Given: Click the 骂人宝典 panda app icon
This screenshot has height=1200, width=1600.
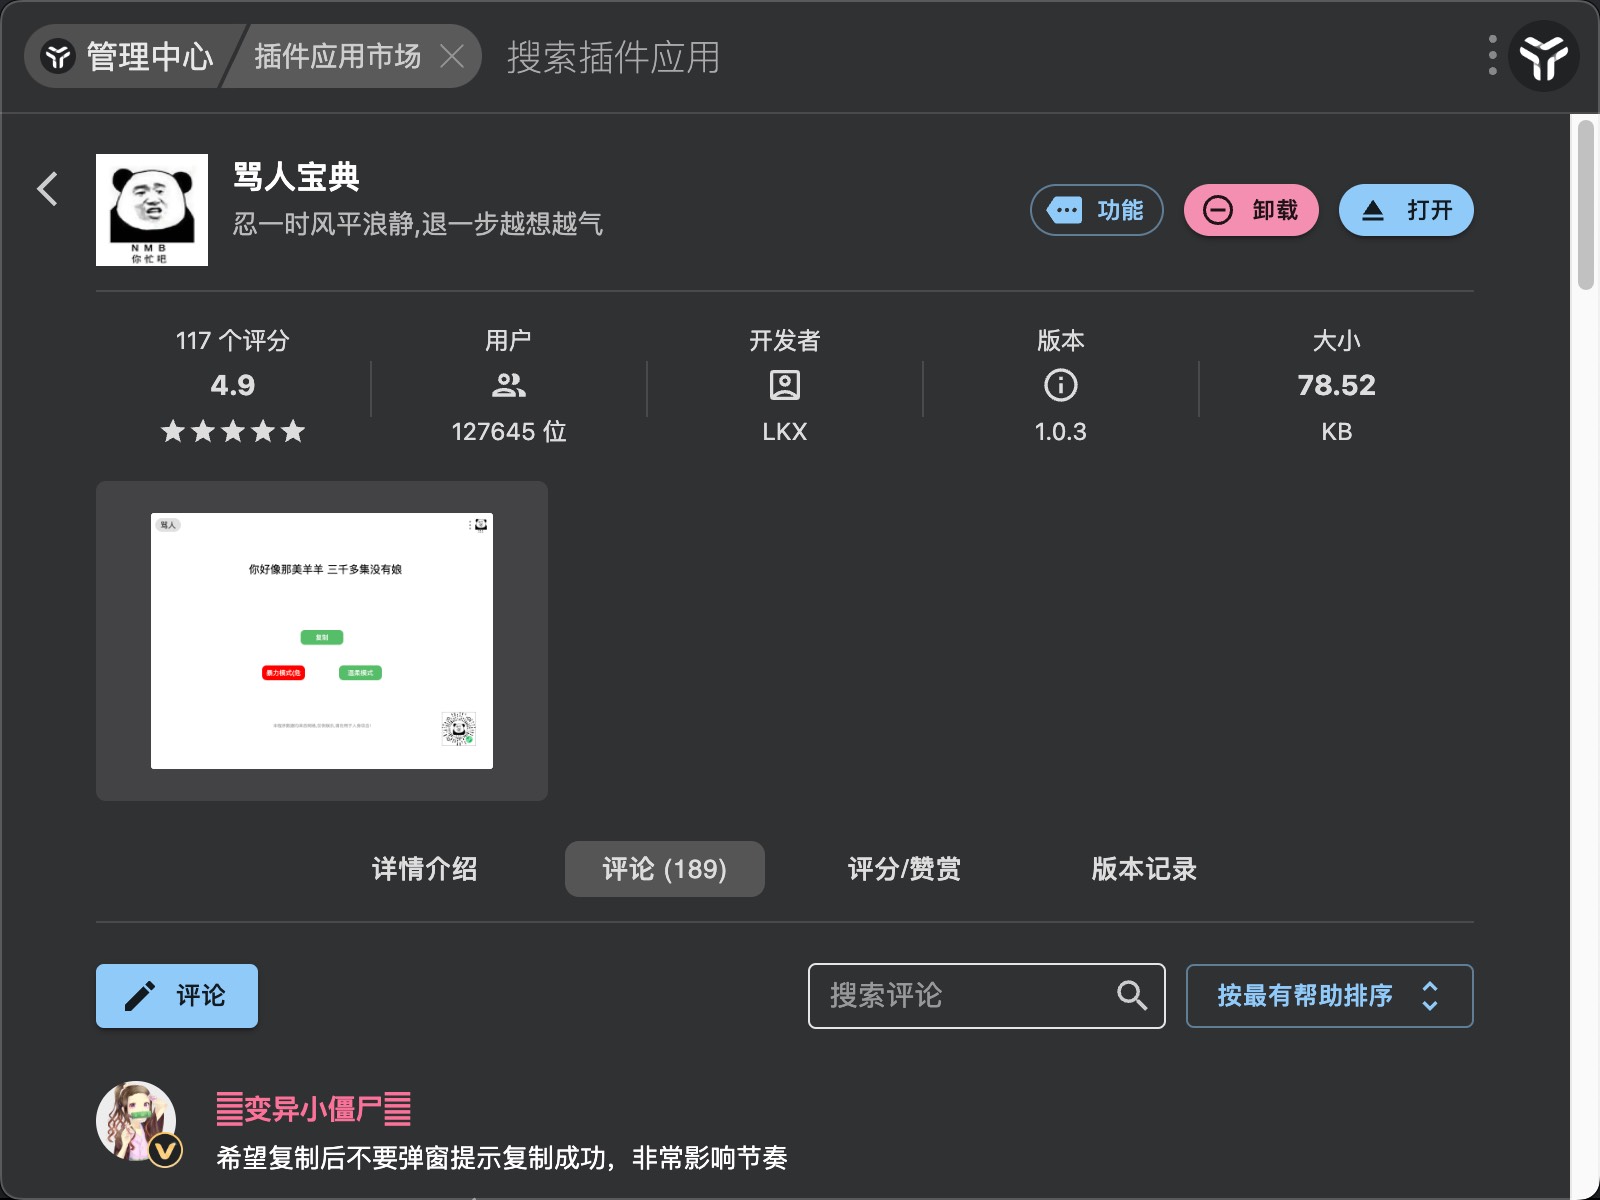Looking at the screenshot, I should (x=152, y=210).
